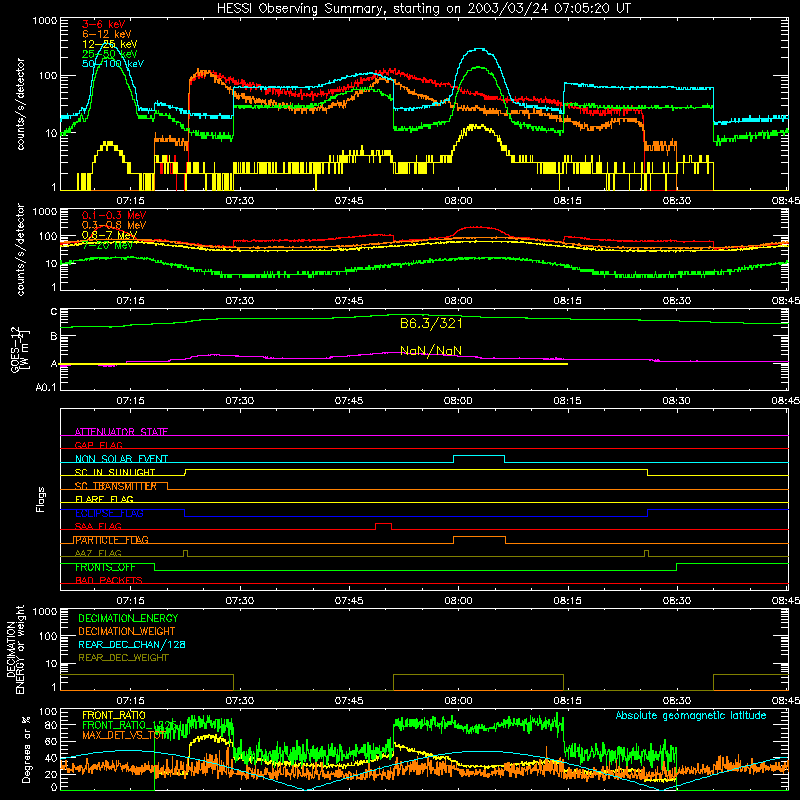Click the 'DECIMATION ENERGY or weight' axis label
Viewport: 800px width, 800px height.
click(x=15, y=649)
